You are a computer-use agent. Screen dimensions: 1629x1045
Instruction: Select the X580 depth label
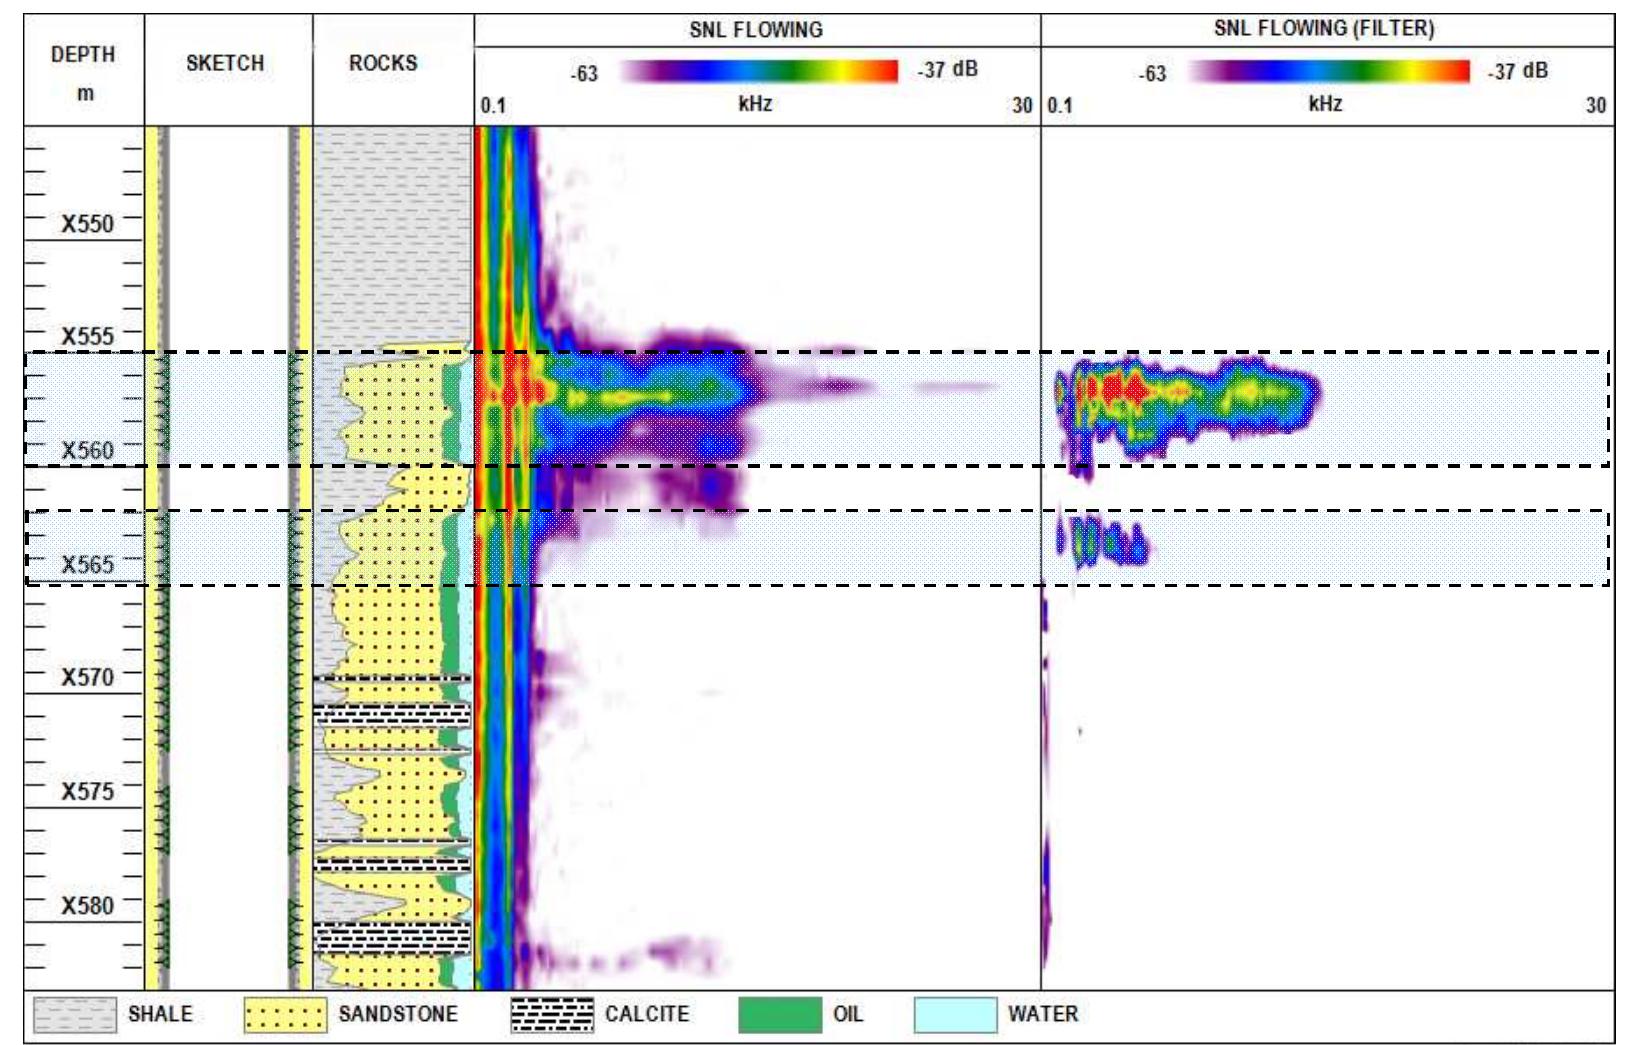87,906
